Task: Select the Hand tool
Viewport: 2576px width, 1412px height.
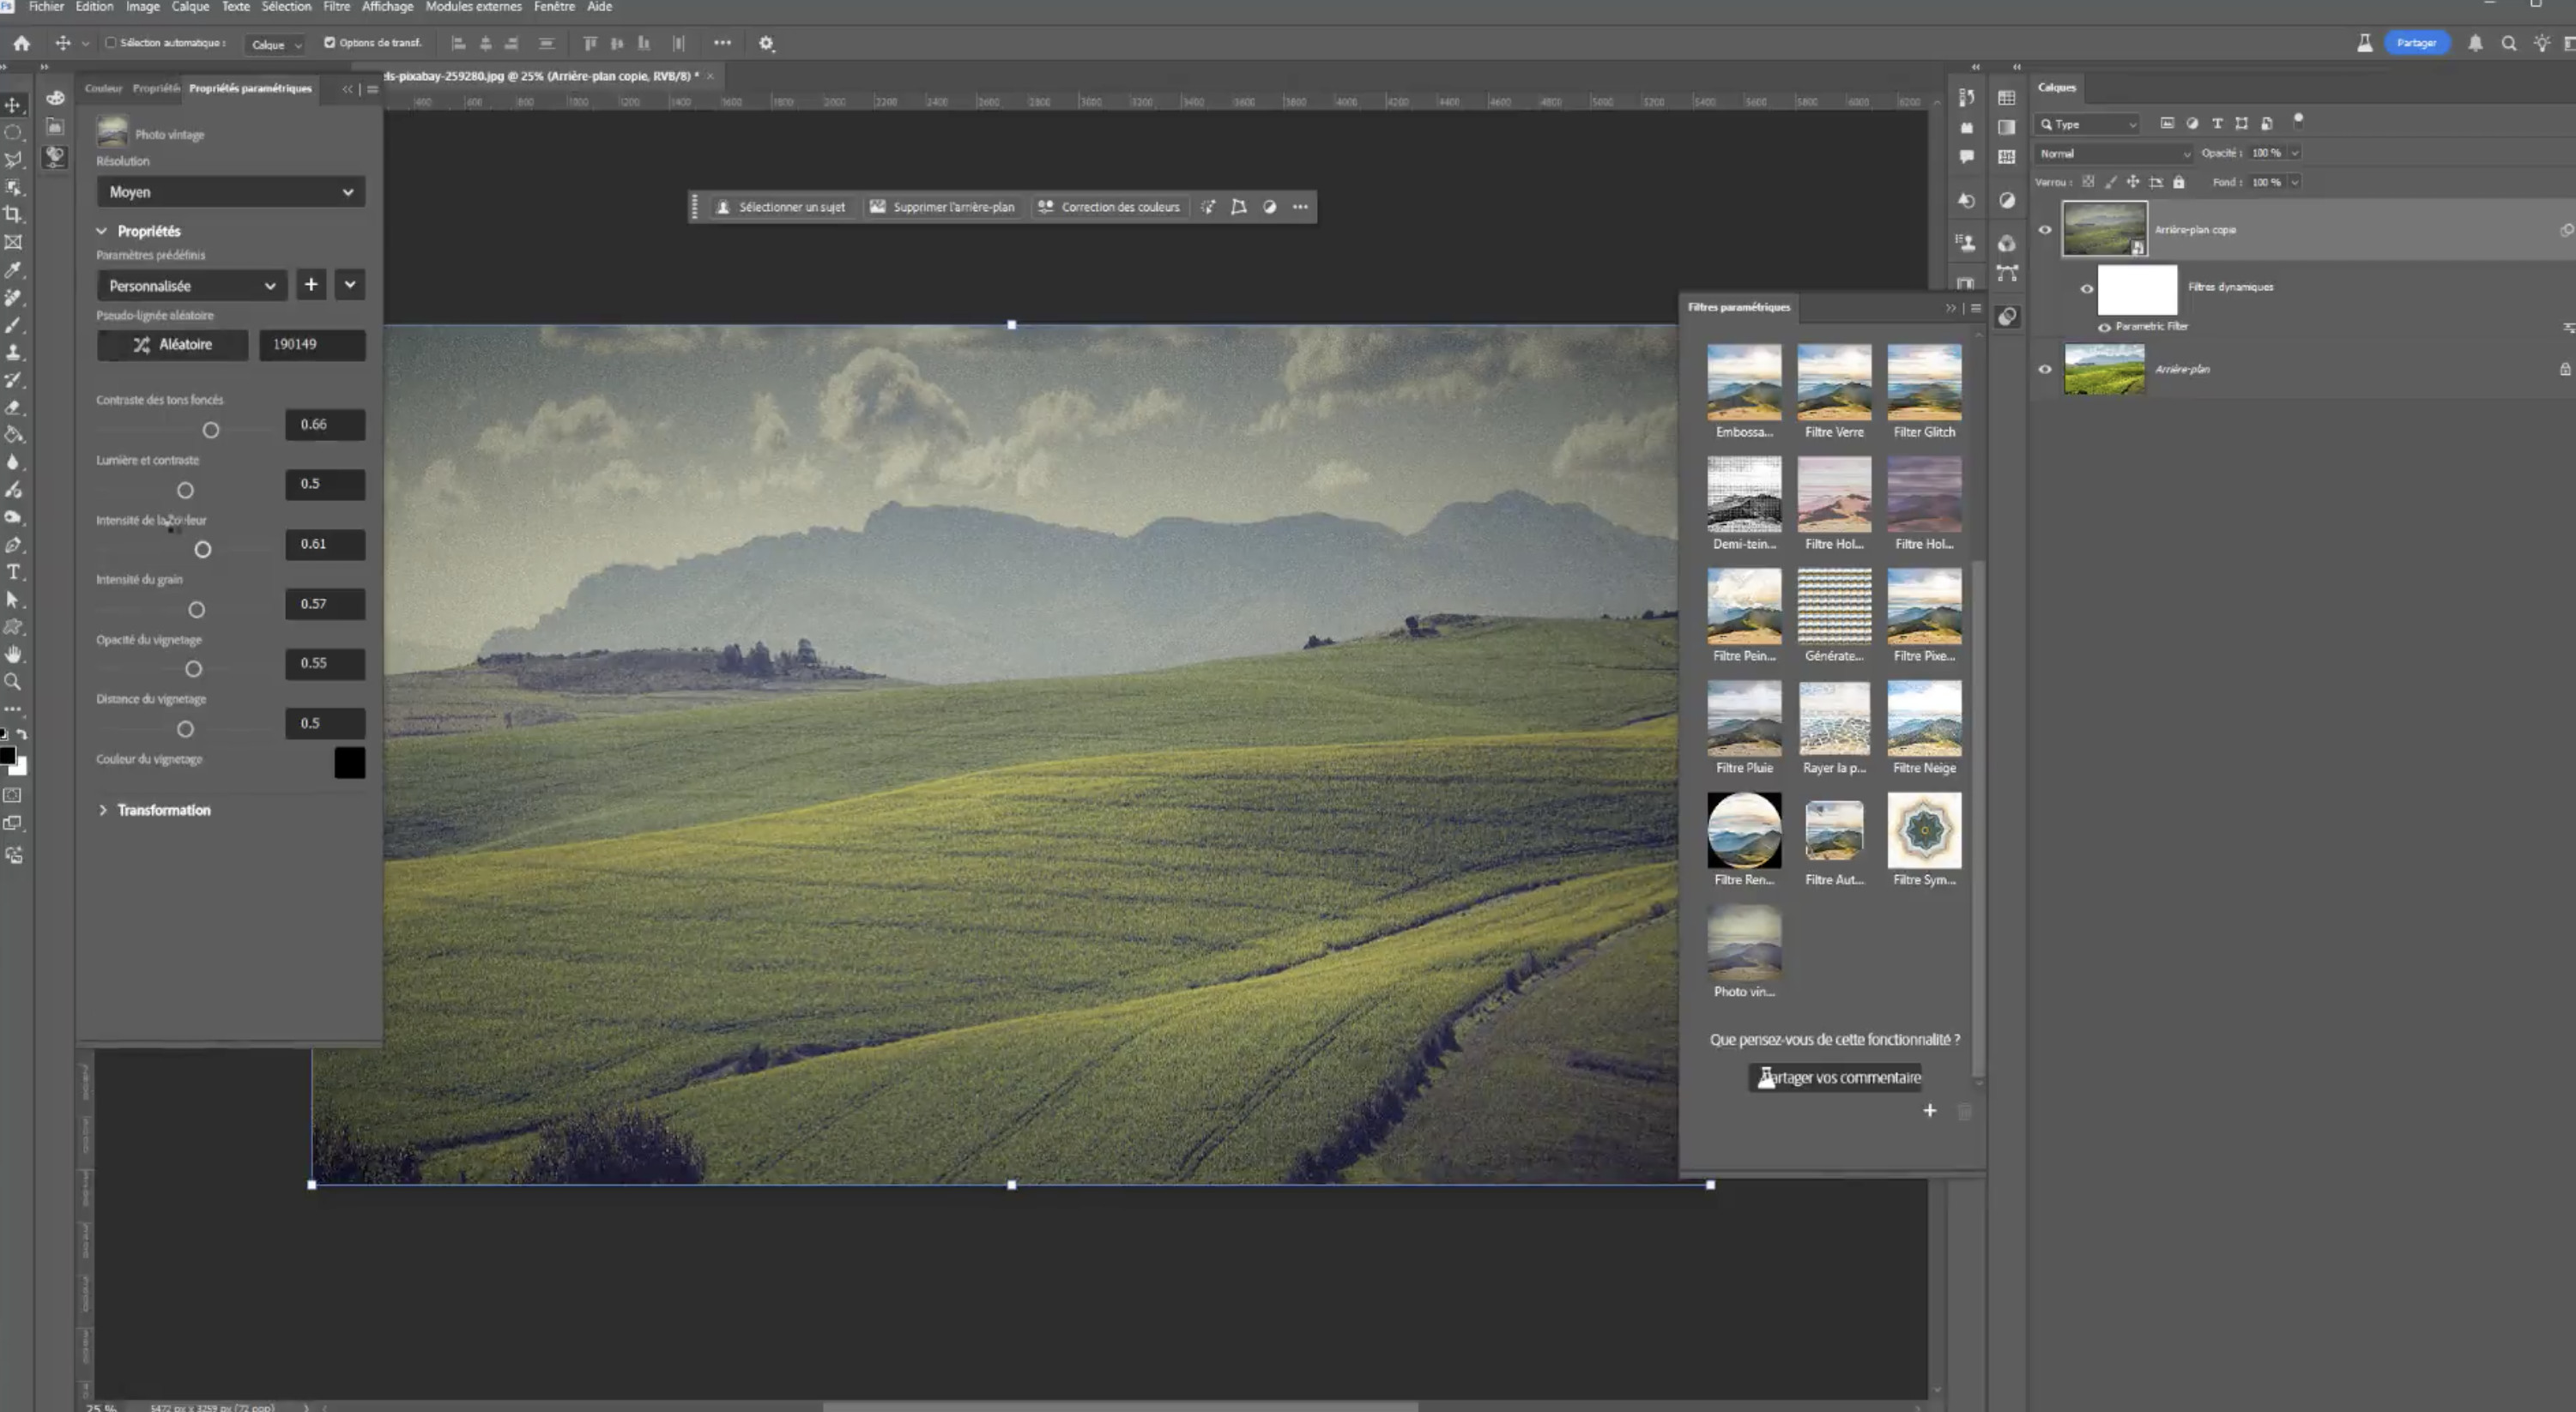Action: click(x=13, y=654)
